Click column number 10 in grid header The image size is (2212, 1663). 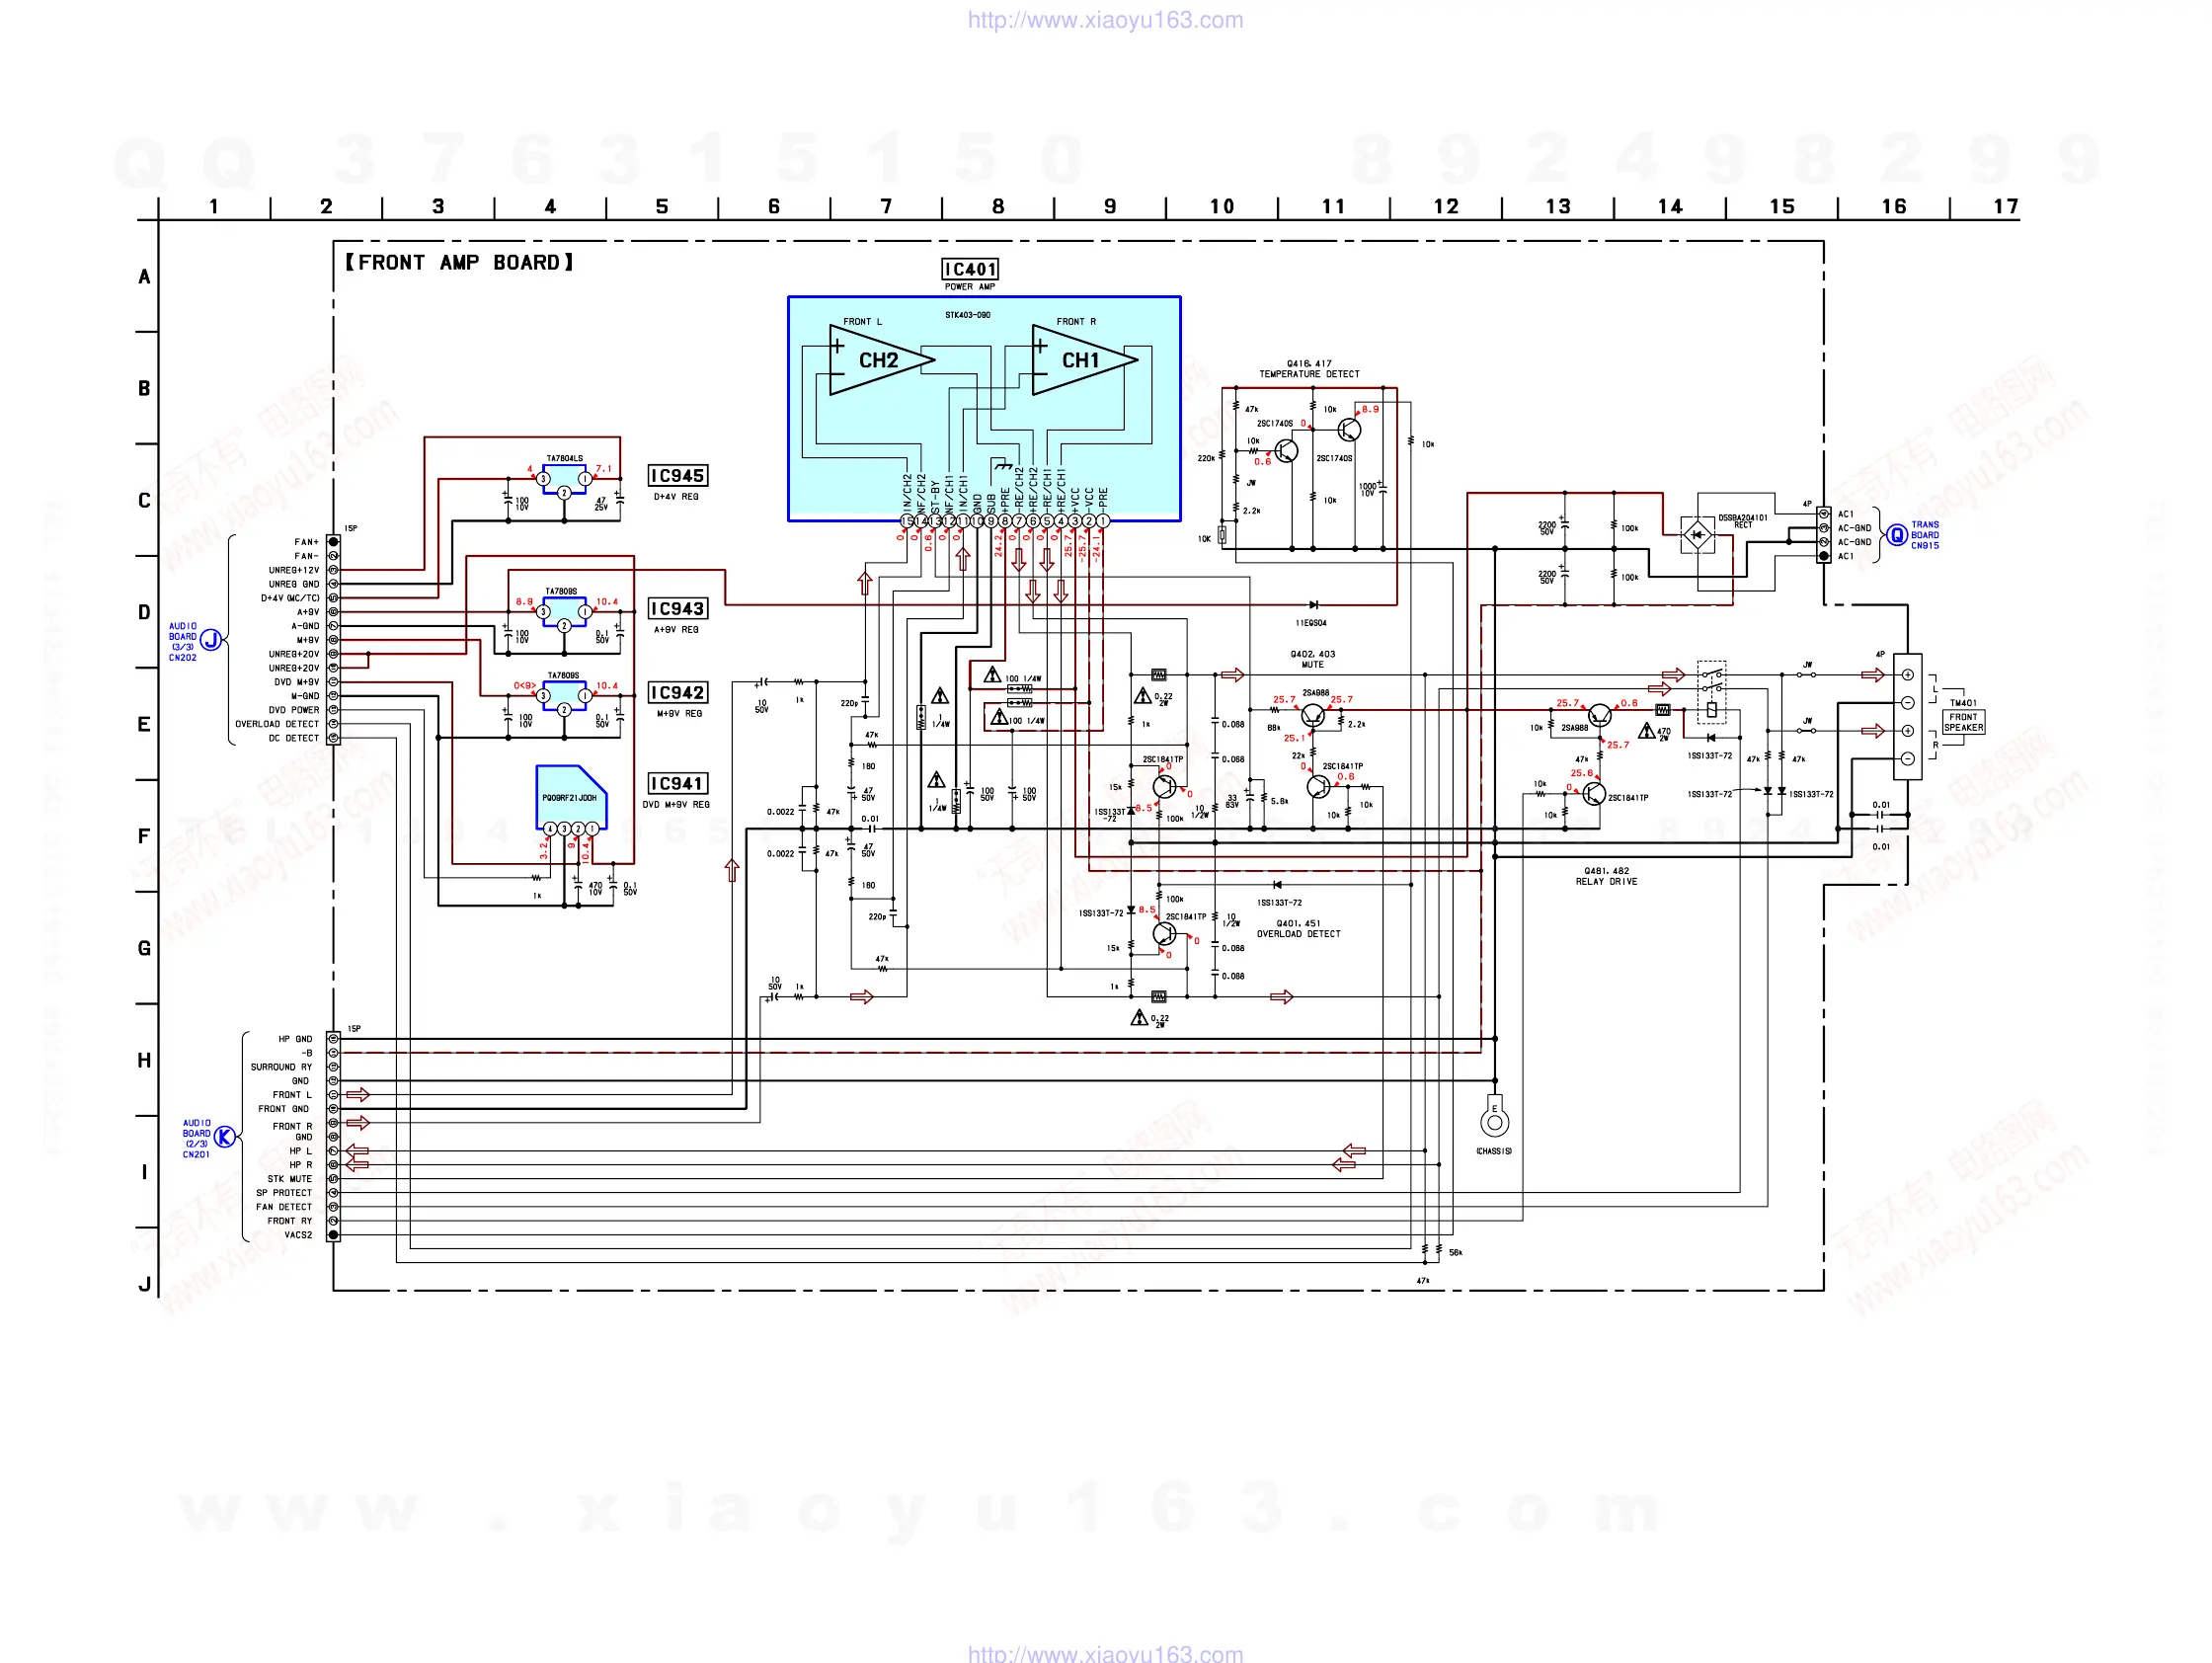tap(1221, 207)
